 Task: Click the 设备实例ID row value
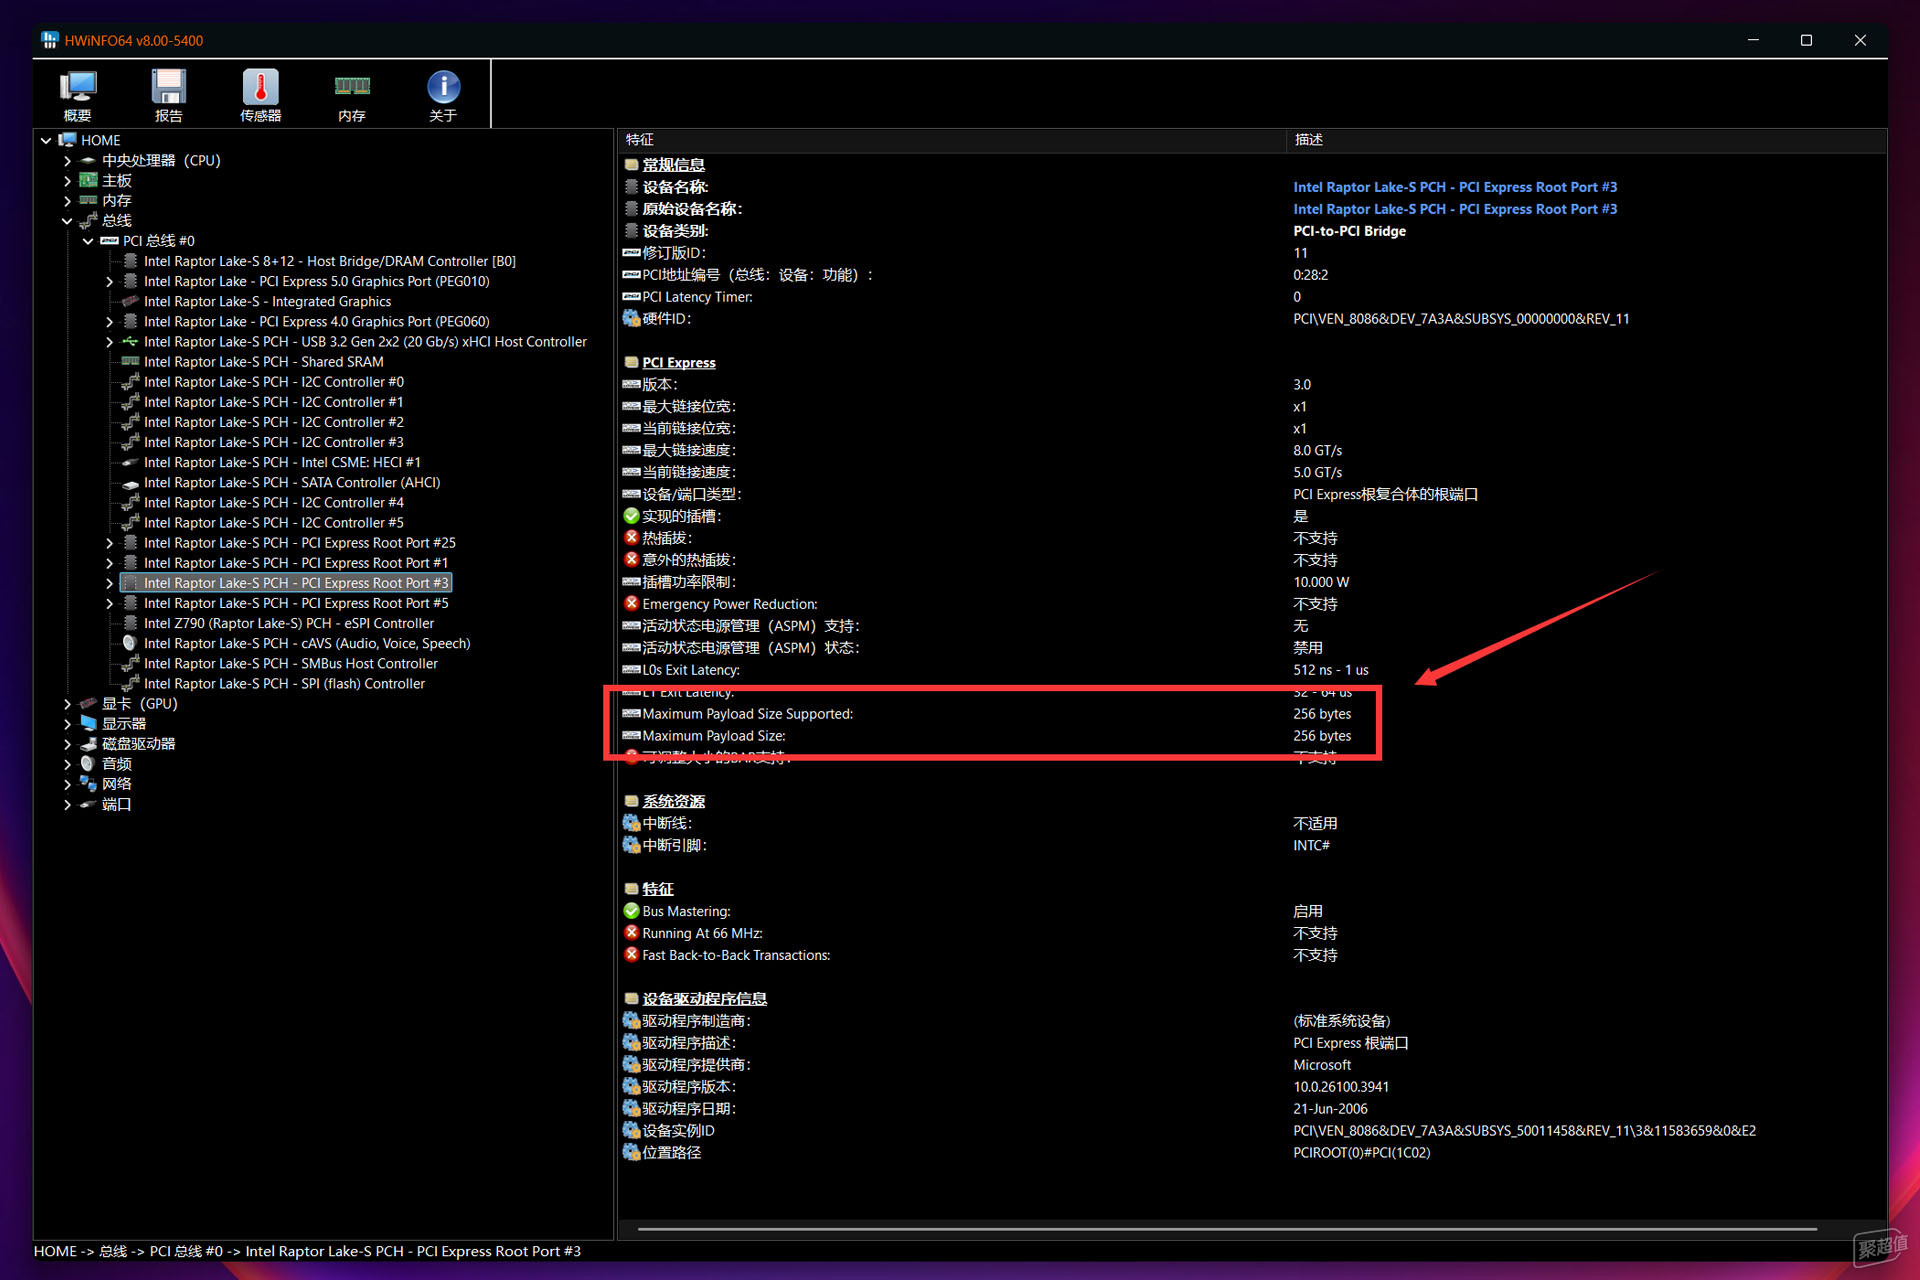tap(1524, 1131)
